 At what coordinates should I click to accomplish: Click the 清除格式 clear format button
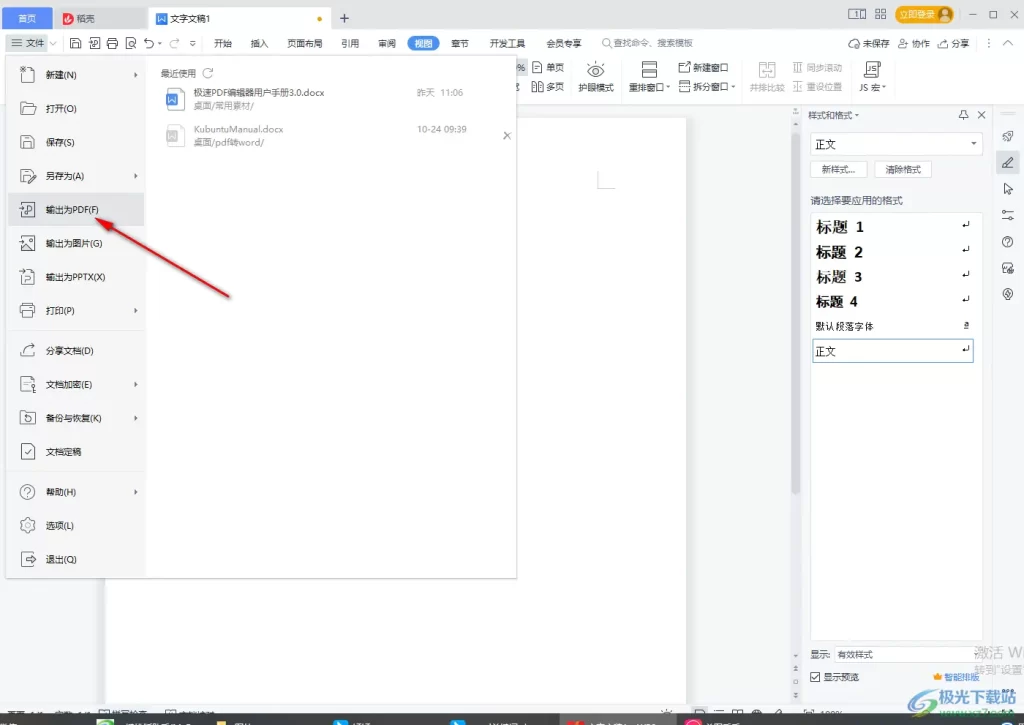tap(902, 169)
